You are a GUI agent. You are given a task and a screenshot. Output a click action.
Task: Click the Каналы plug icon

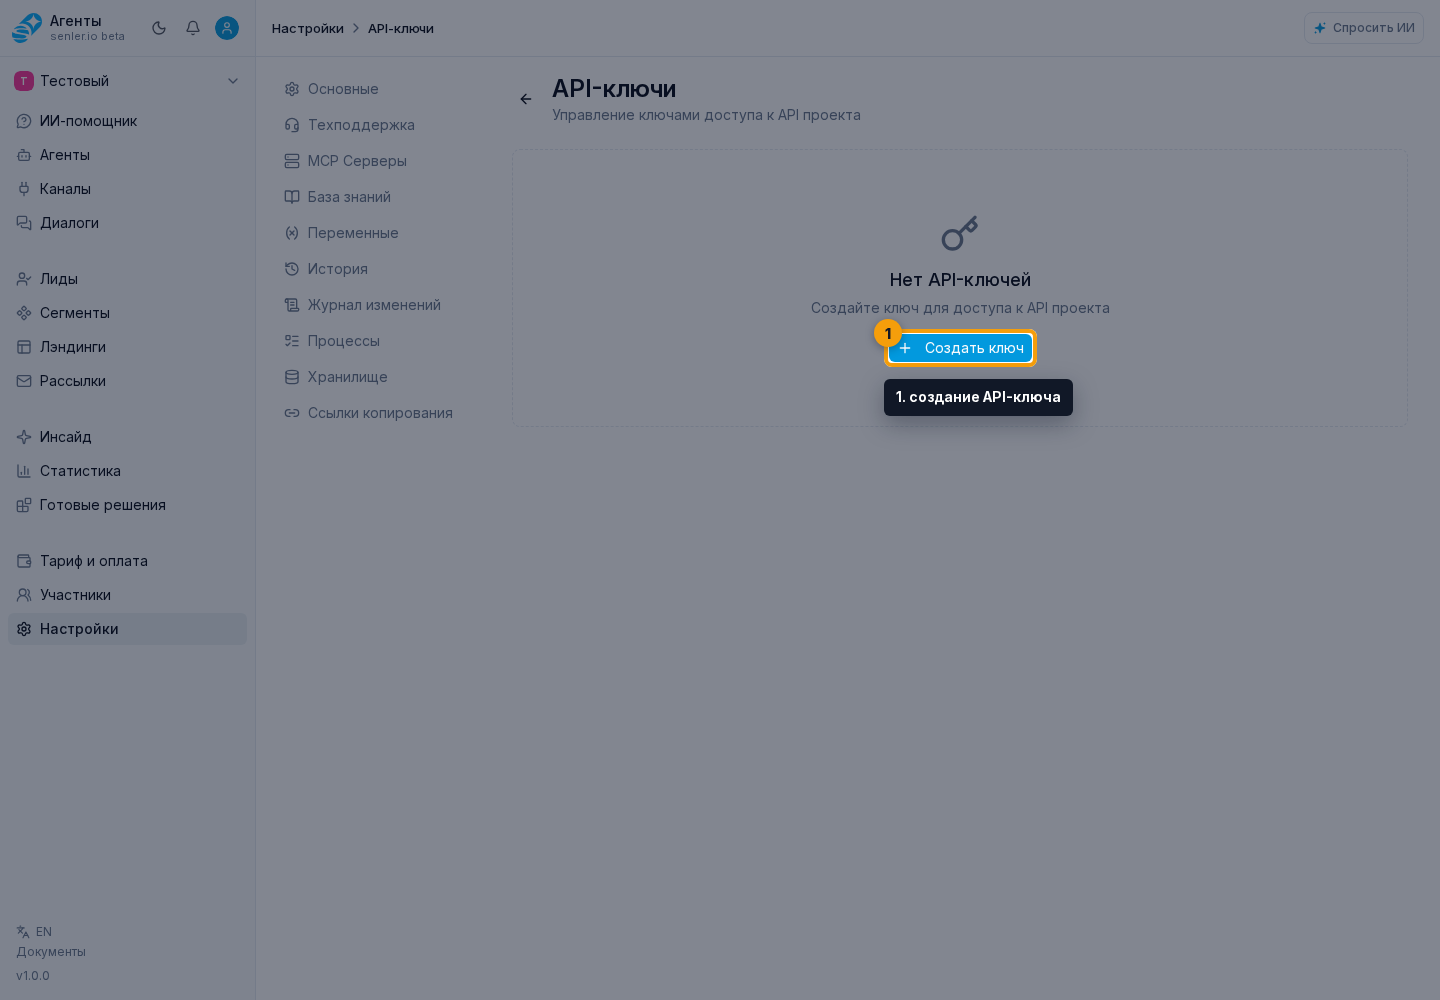pos(24,189)
